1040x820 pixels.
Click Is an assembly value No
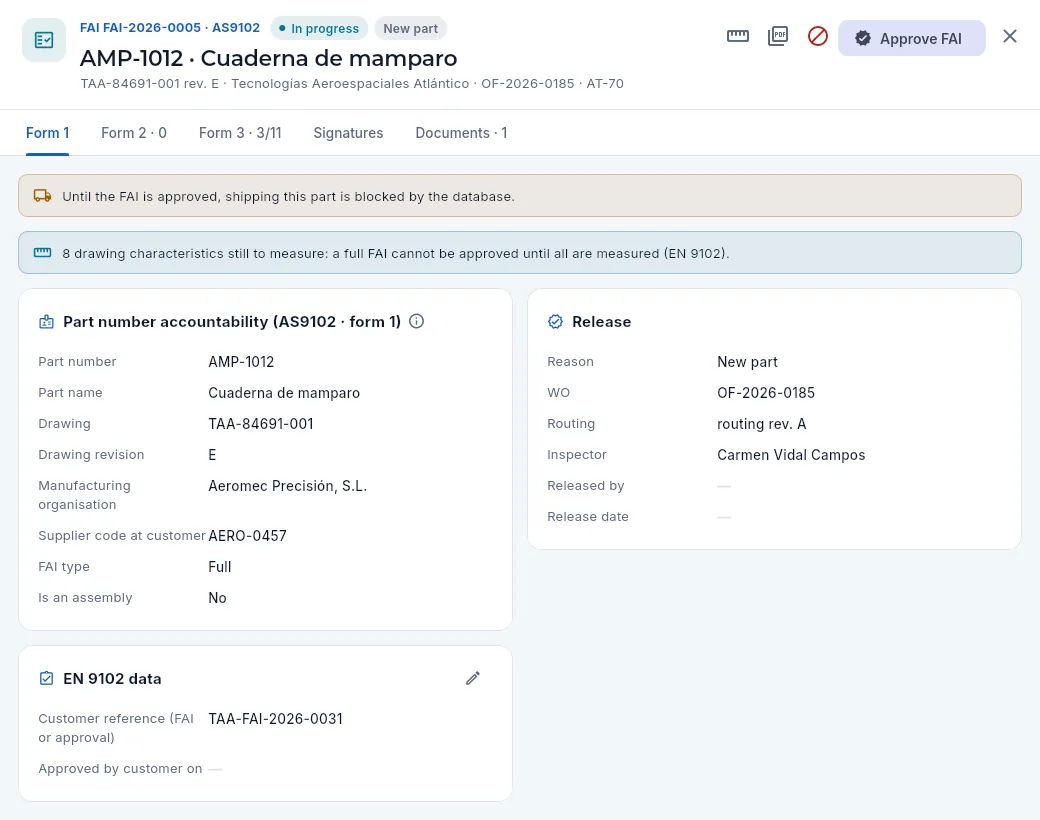[x=218, y=598]
